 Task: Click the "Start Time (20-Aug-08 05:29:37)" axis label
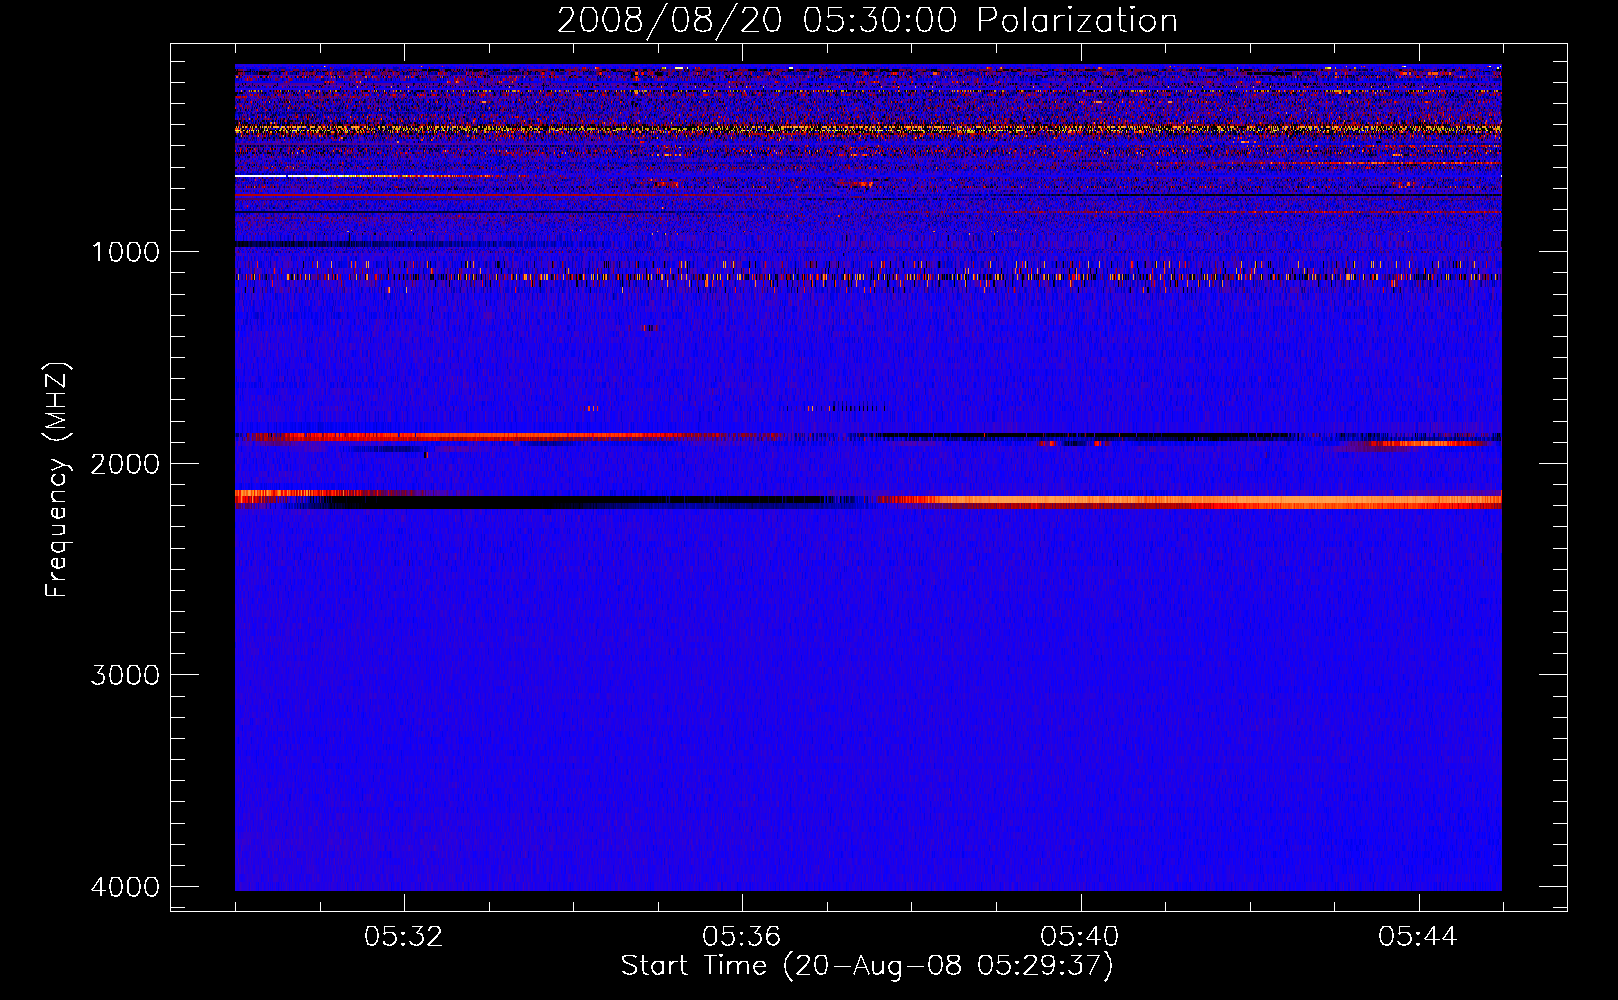(867, 966)
